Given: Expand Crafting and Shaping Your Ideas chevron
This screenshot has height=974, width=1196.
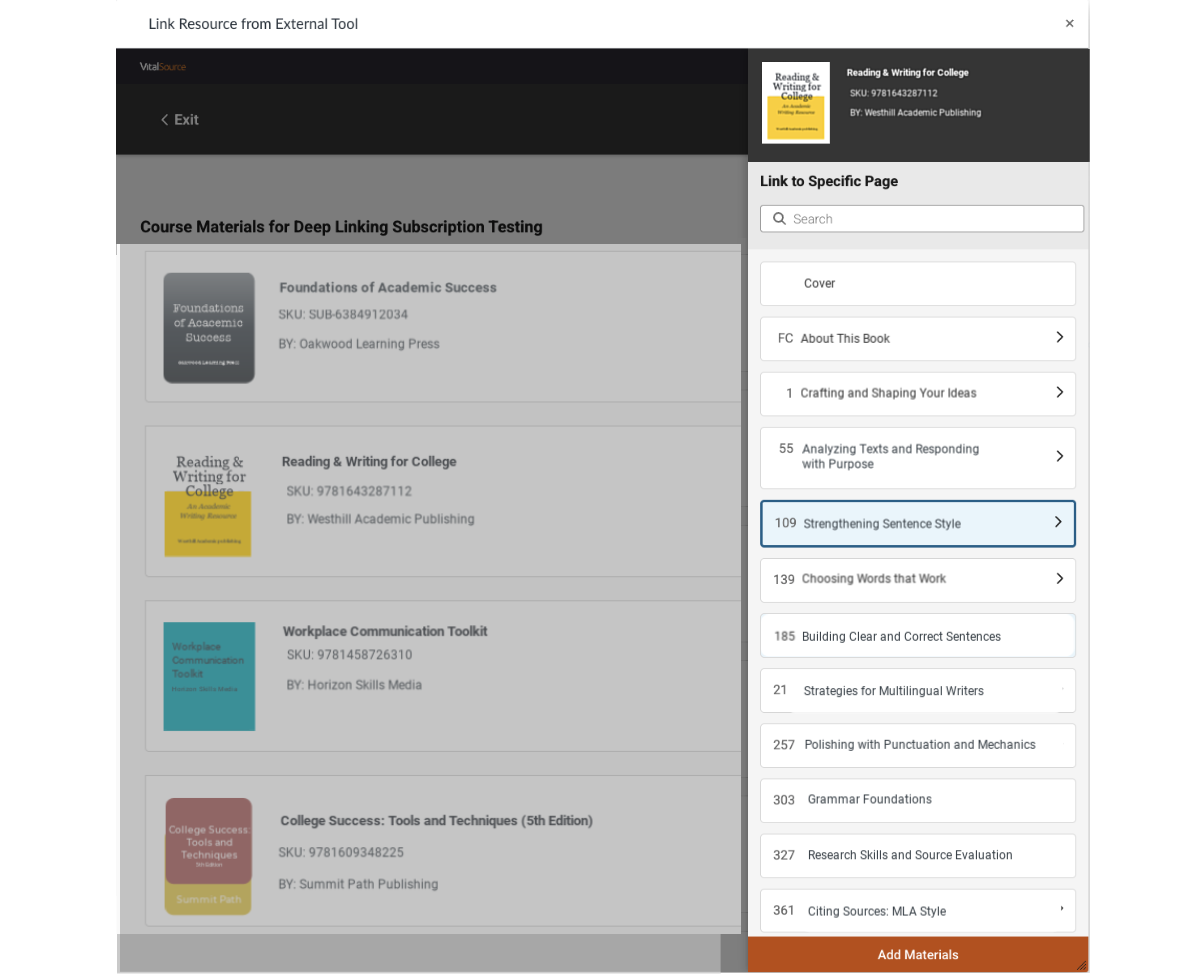Looking at the screenshot, I should pyautogui.click(x=1059, y=392).
